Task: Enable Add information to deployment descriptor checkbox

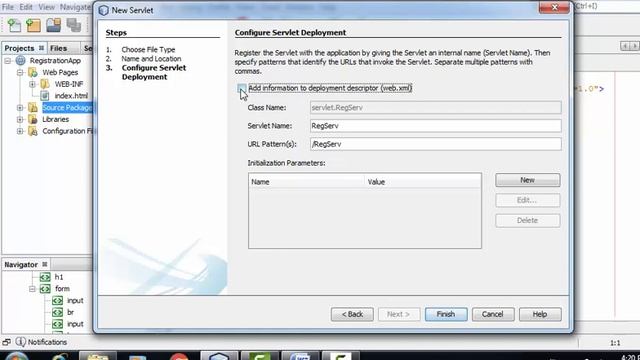Action: [x=242, y=88]
